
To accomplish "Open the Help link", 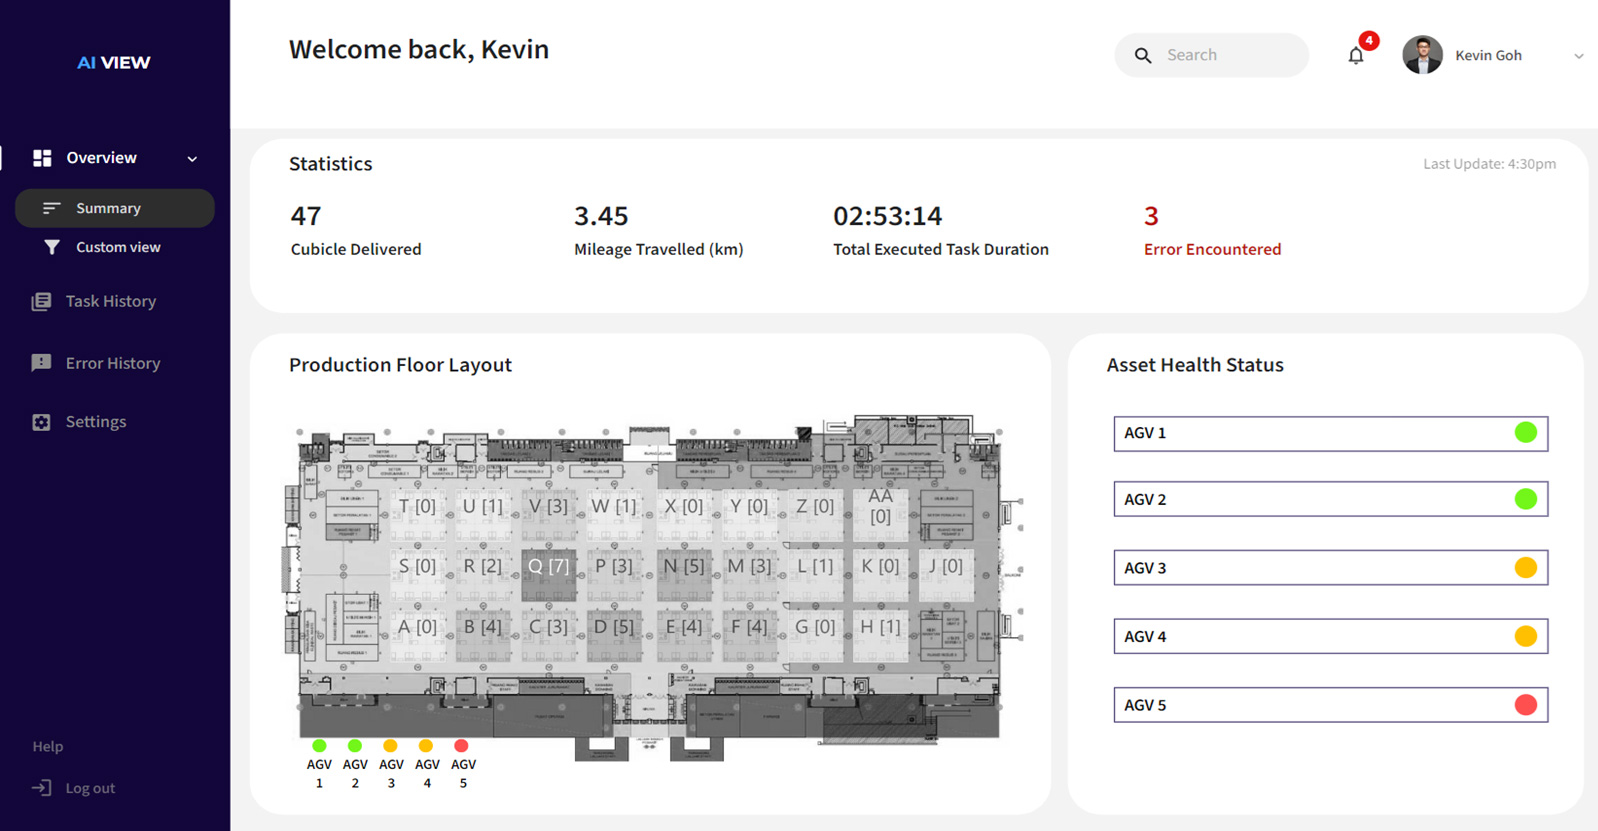I will 47,746.
